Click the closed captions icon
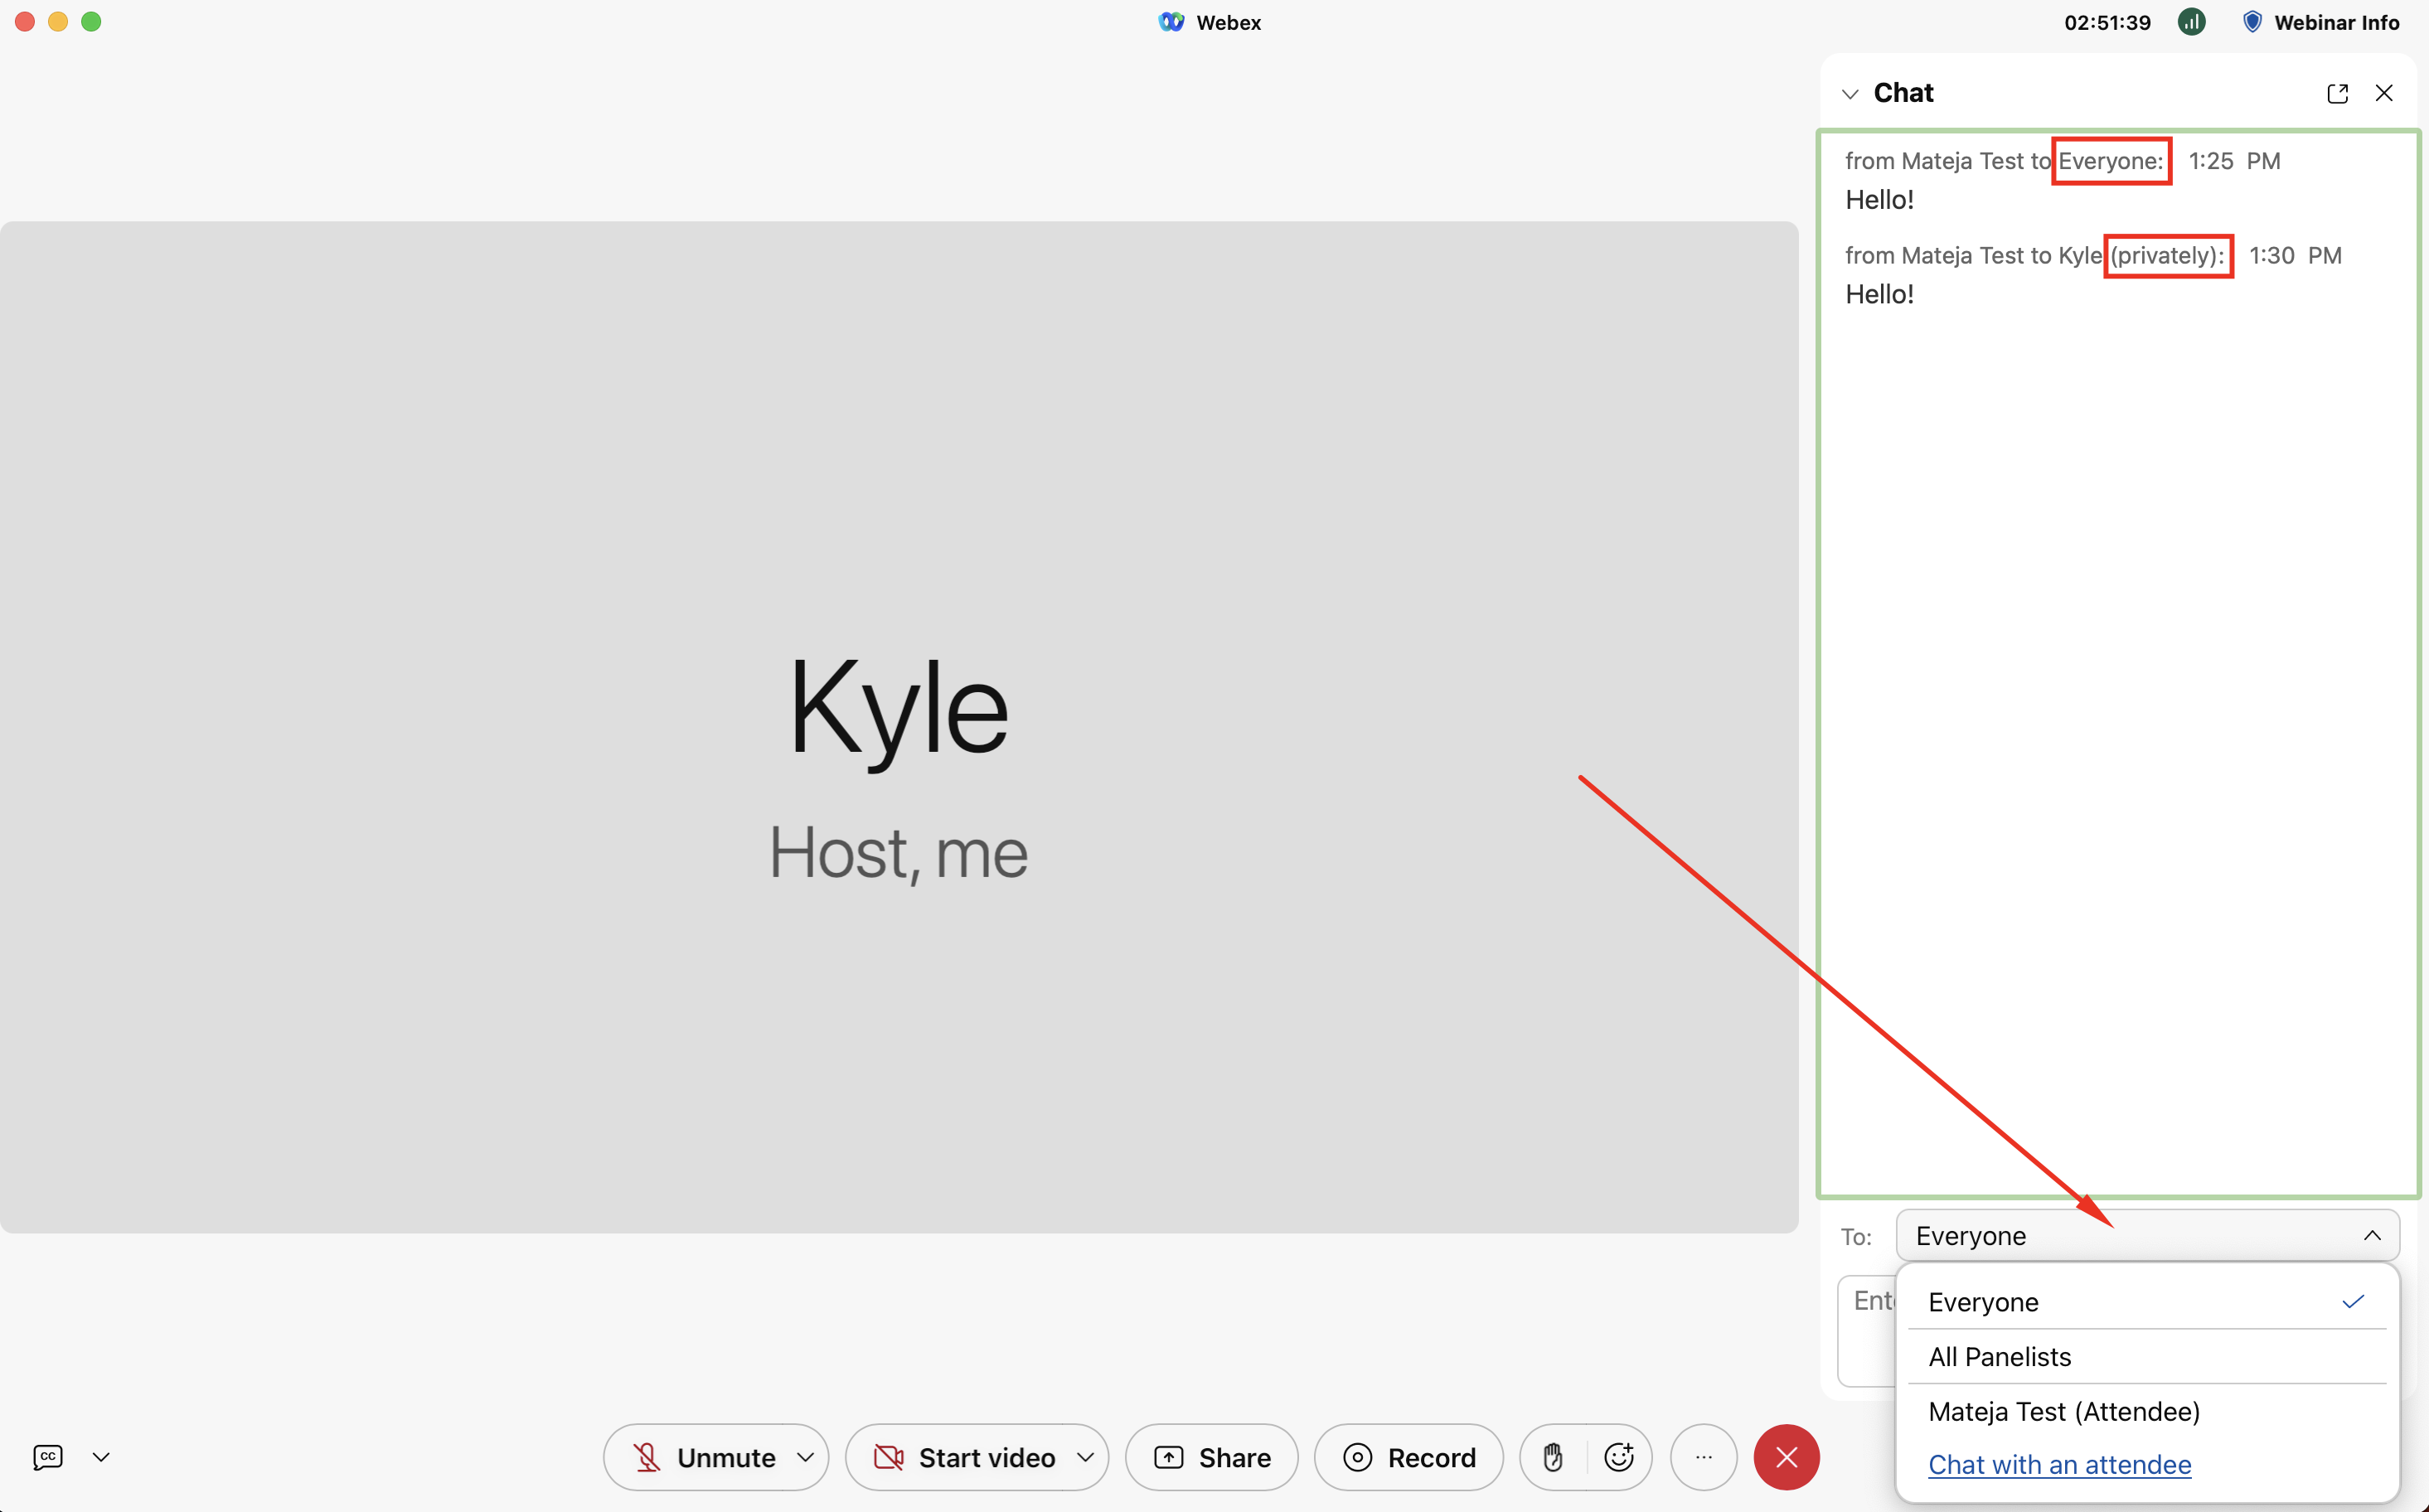This screenshot has height=1512, width=2429. [48, 1457]
